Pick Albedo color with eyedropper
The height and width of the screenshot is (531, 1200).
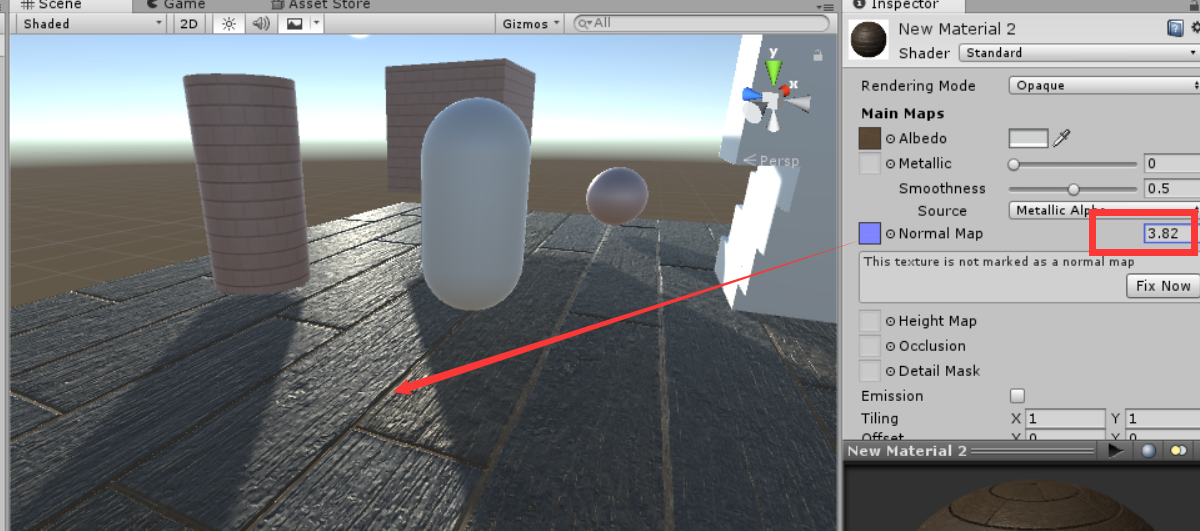point(1062,139)
